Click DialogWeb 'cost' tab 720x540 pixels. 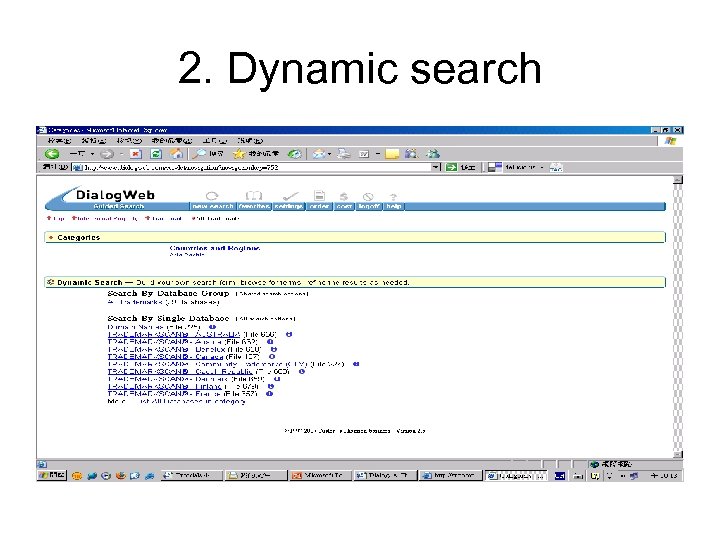[x=344, y=207]
